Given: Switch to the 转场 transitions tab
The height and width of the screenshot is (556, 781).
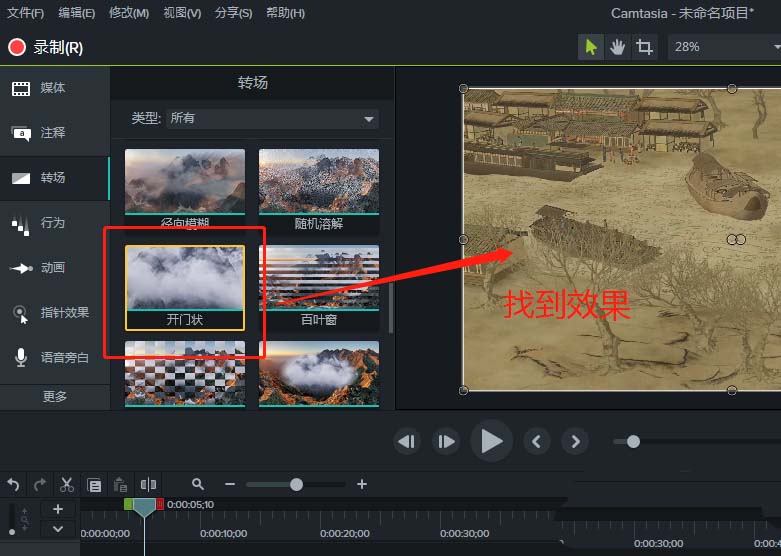Looking at the screenshot, I should click(x=54, y=178).
